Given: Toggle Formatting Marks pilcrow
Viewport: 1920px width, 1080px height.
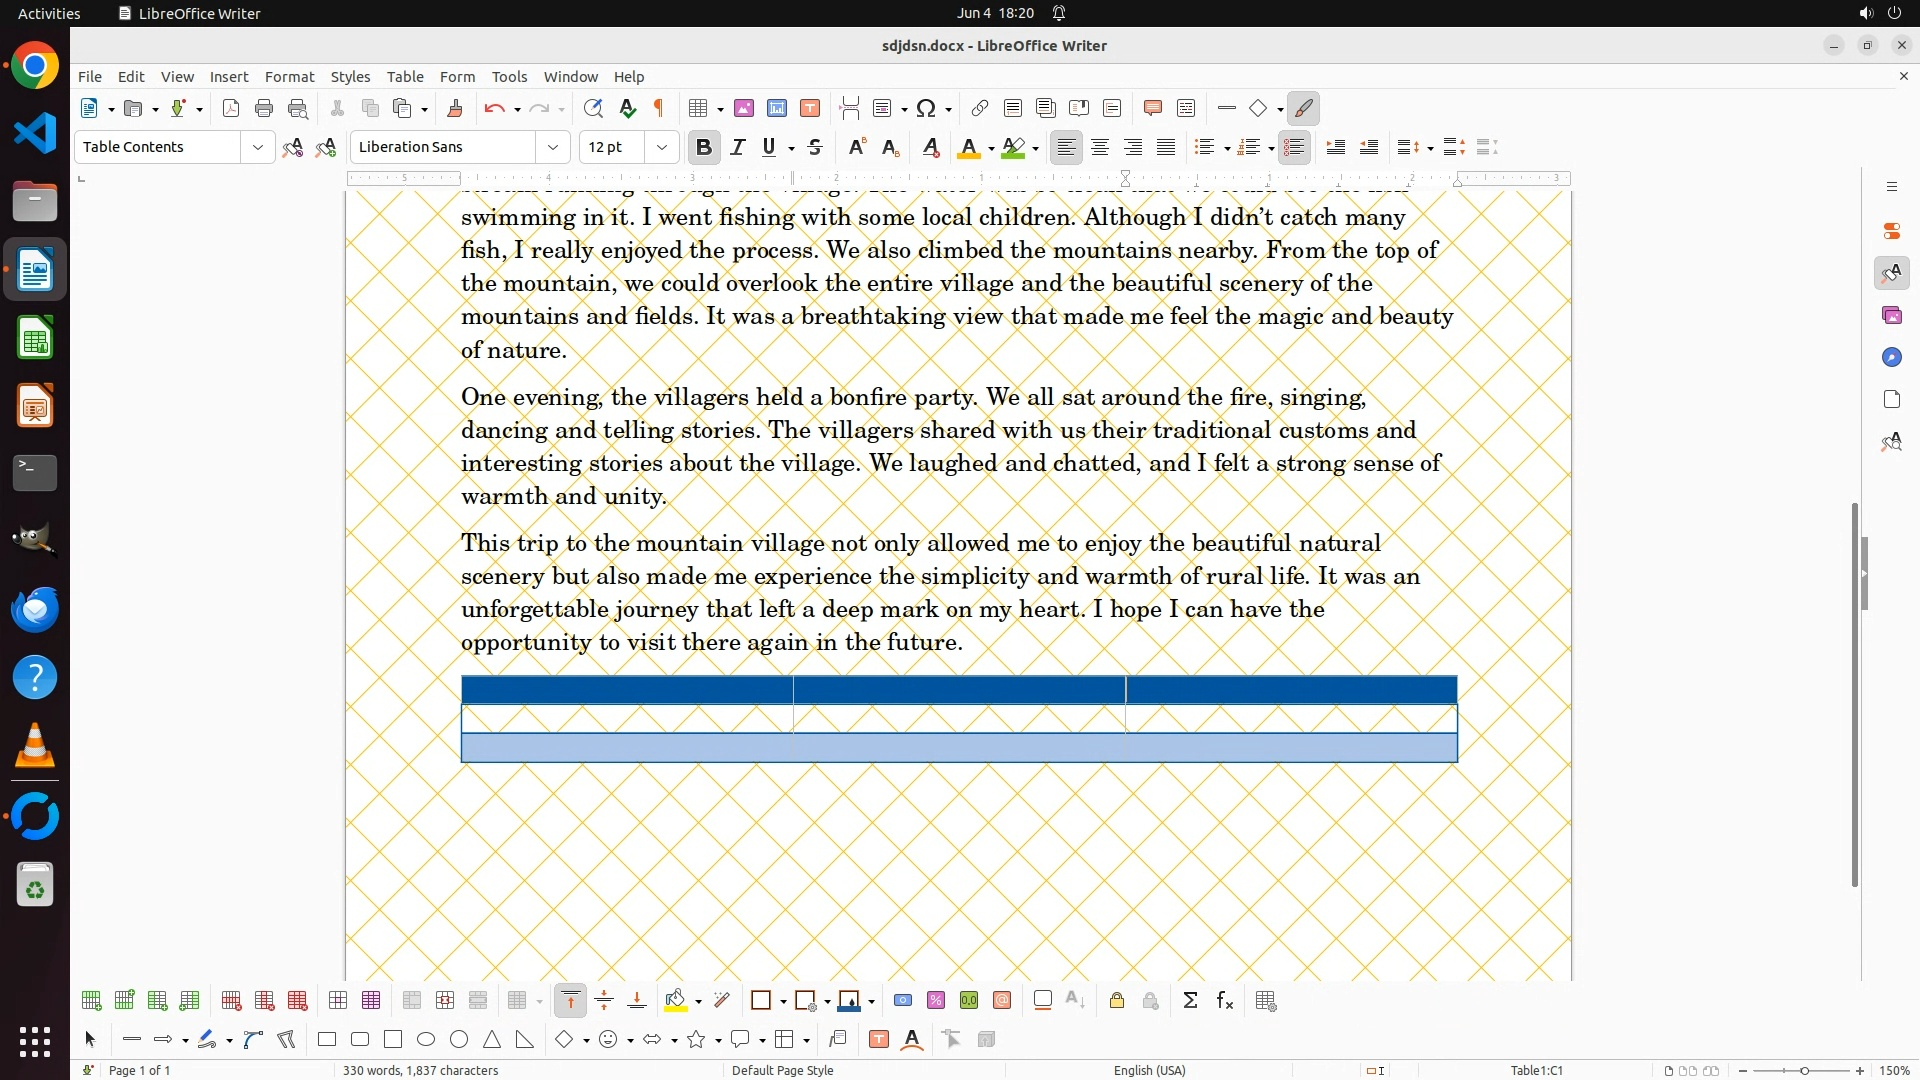Looking at the screenshot, I should (x=659, y=109).
